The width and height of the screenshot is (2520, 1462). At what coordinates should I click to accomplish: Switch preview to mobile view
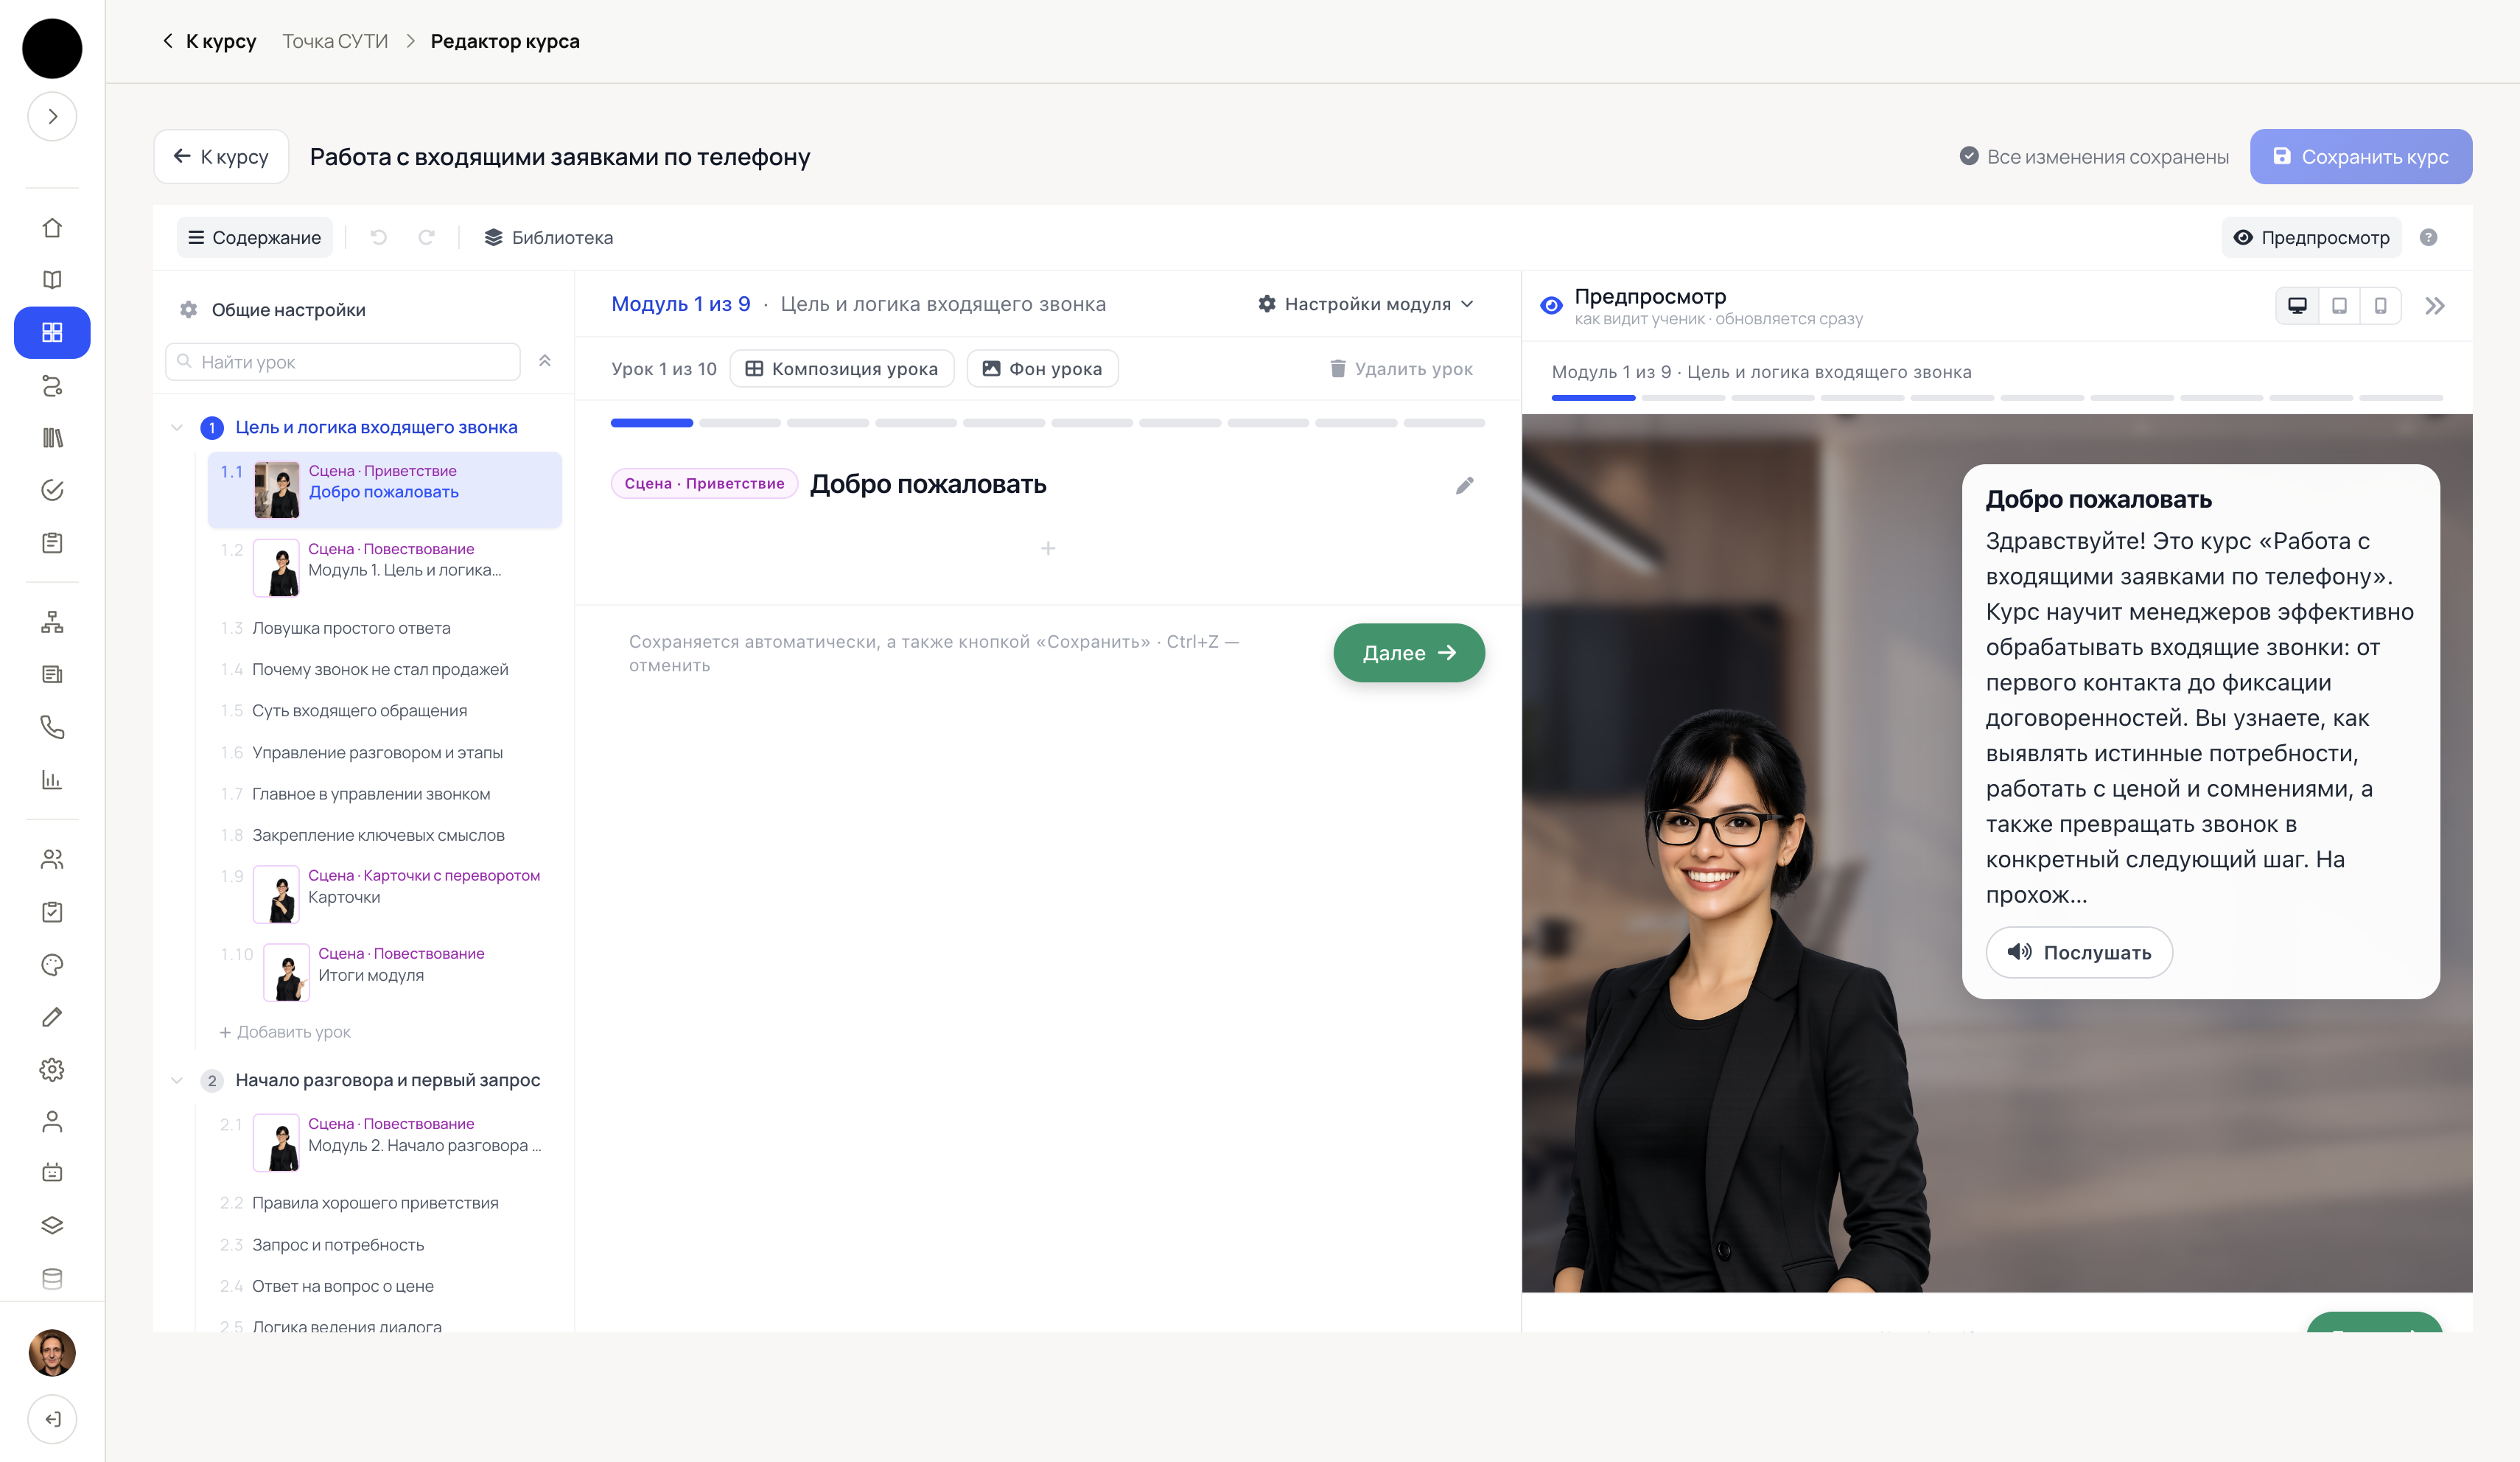2381,306
